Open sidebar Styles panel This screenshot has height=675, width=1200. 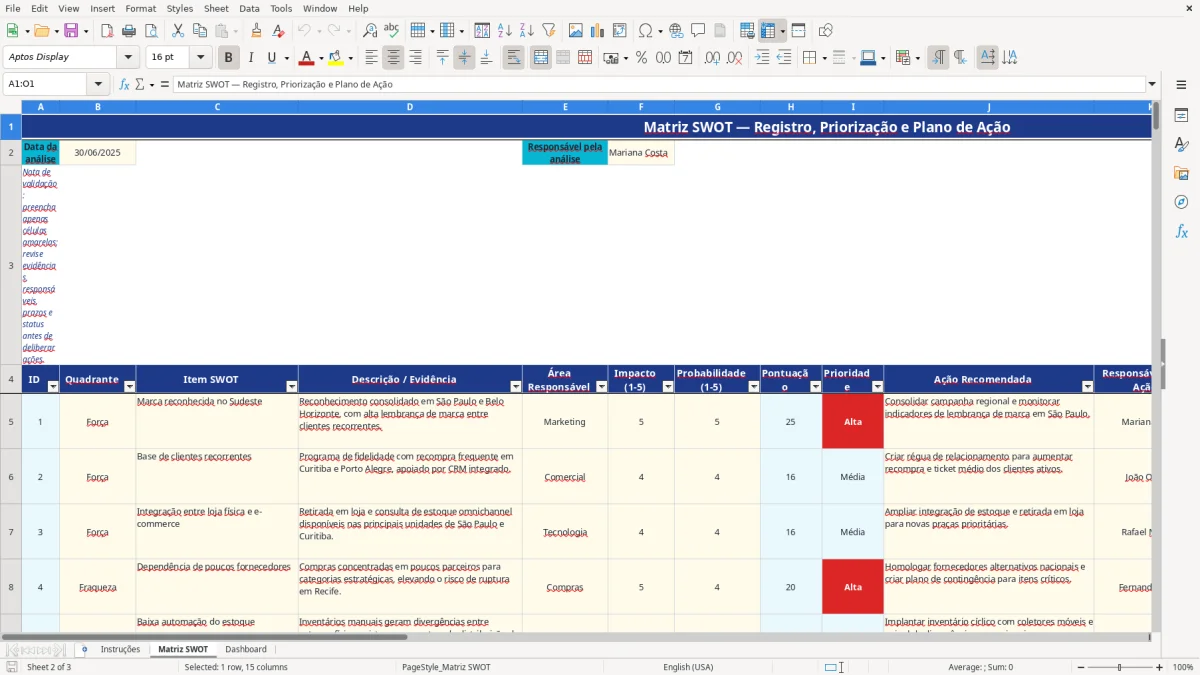[1181, 144]
